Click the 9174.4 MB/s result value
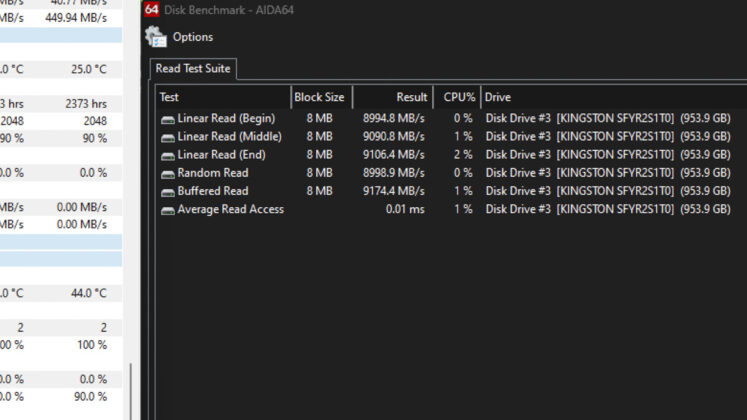Viewport: 747px width, 420px height. click(394, 191)
